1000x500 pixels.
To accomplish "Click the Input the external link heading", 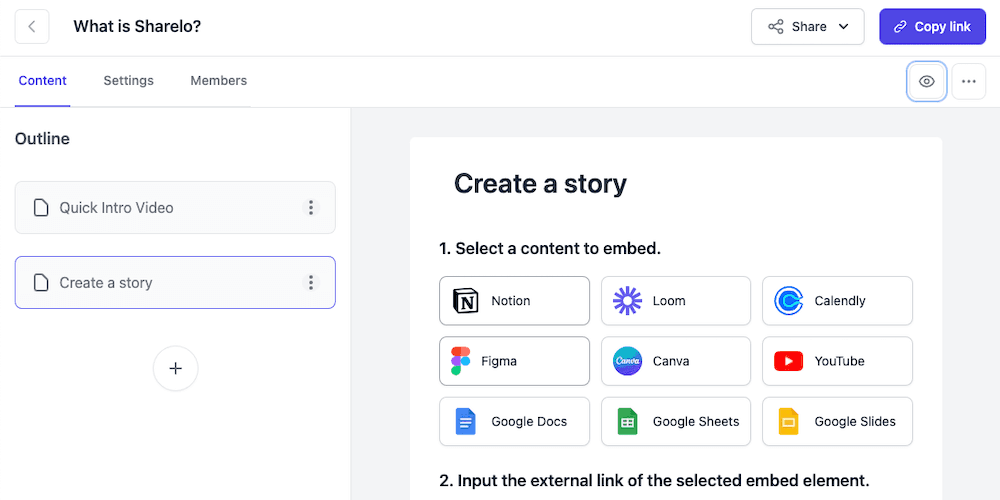I will pyautogui.click(x=654, y=480).
